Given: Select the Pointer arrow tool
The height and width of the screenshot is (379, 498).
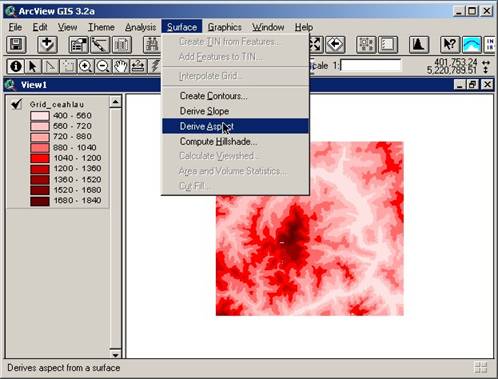Looking at the screenshot, I should pyautogui.click(x=33, y=66).
